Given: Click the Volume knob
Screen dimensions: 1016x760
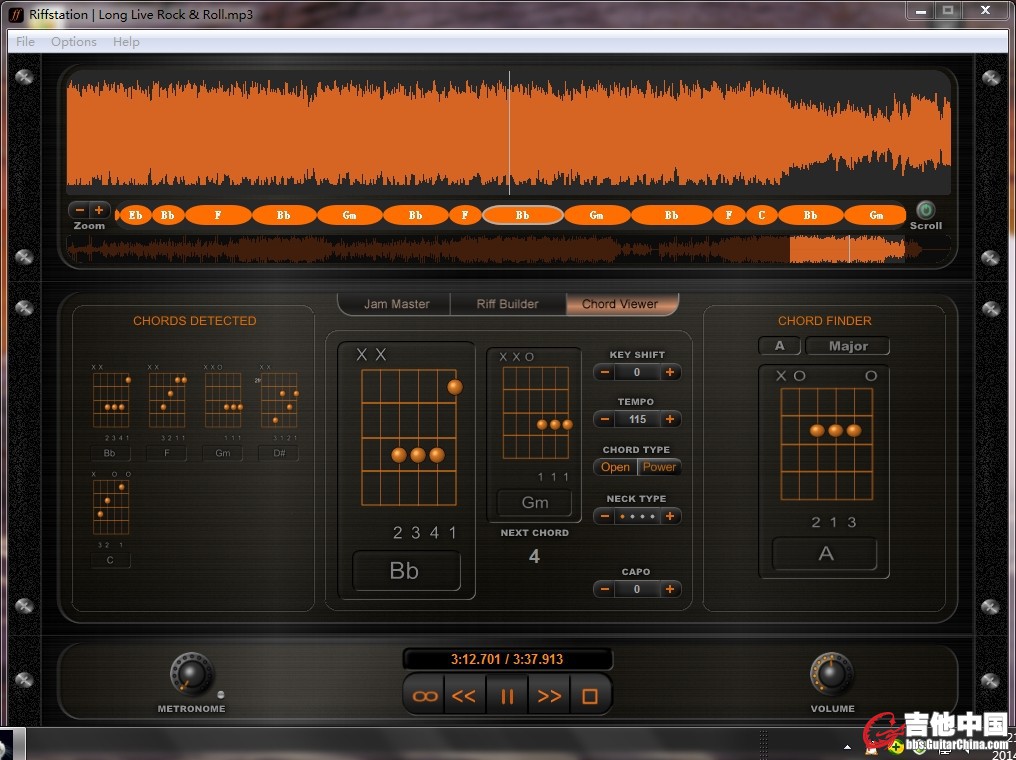Looking at the screenshot, I should [x=832, y=674].
